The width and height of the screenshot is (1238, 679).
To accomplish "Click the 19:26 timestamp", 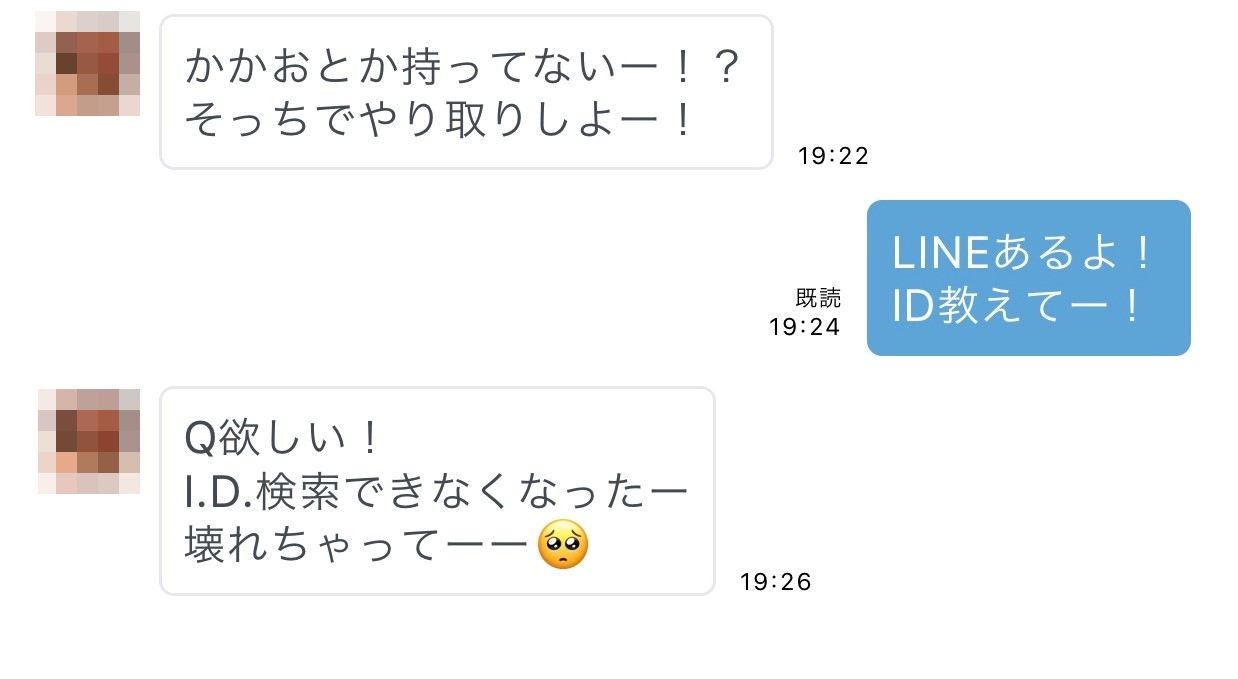I will (x=775, y=582).
